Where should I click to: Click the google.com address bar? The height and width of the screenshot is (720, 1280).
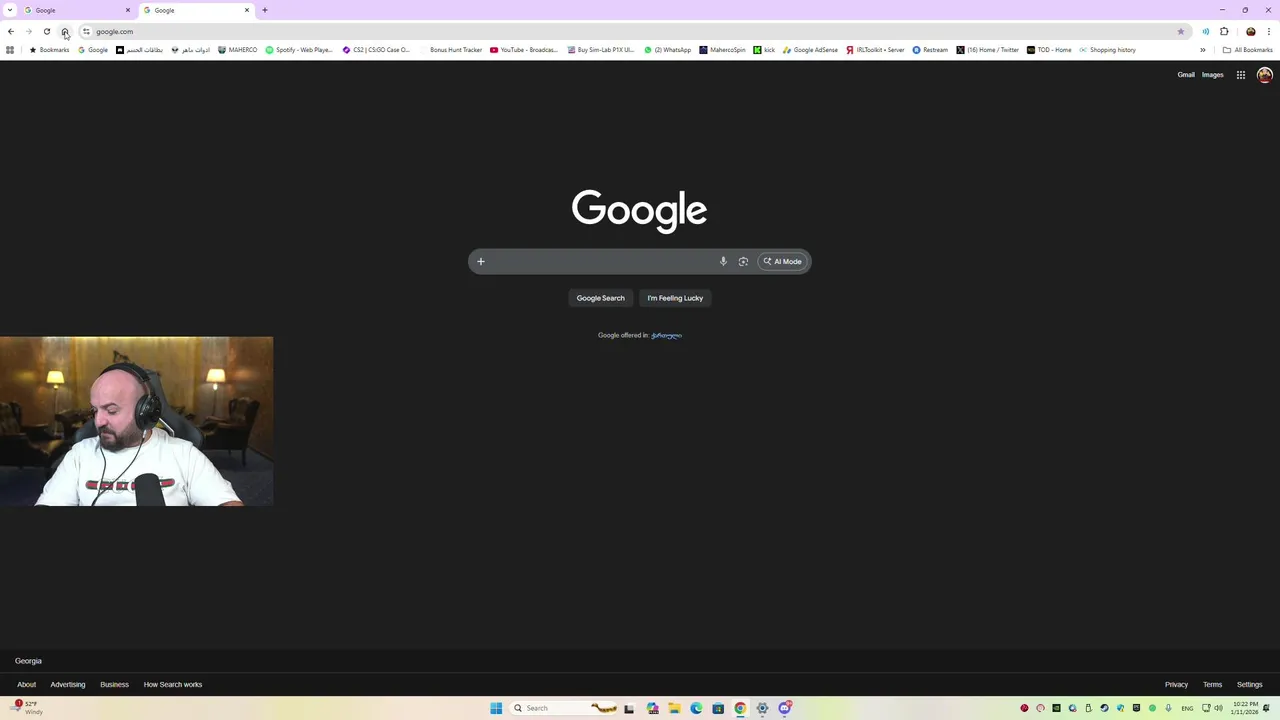(630, 32)
